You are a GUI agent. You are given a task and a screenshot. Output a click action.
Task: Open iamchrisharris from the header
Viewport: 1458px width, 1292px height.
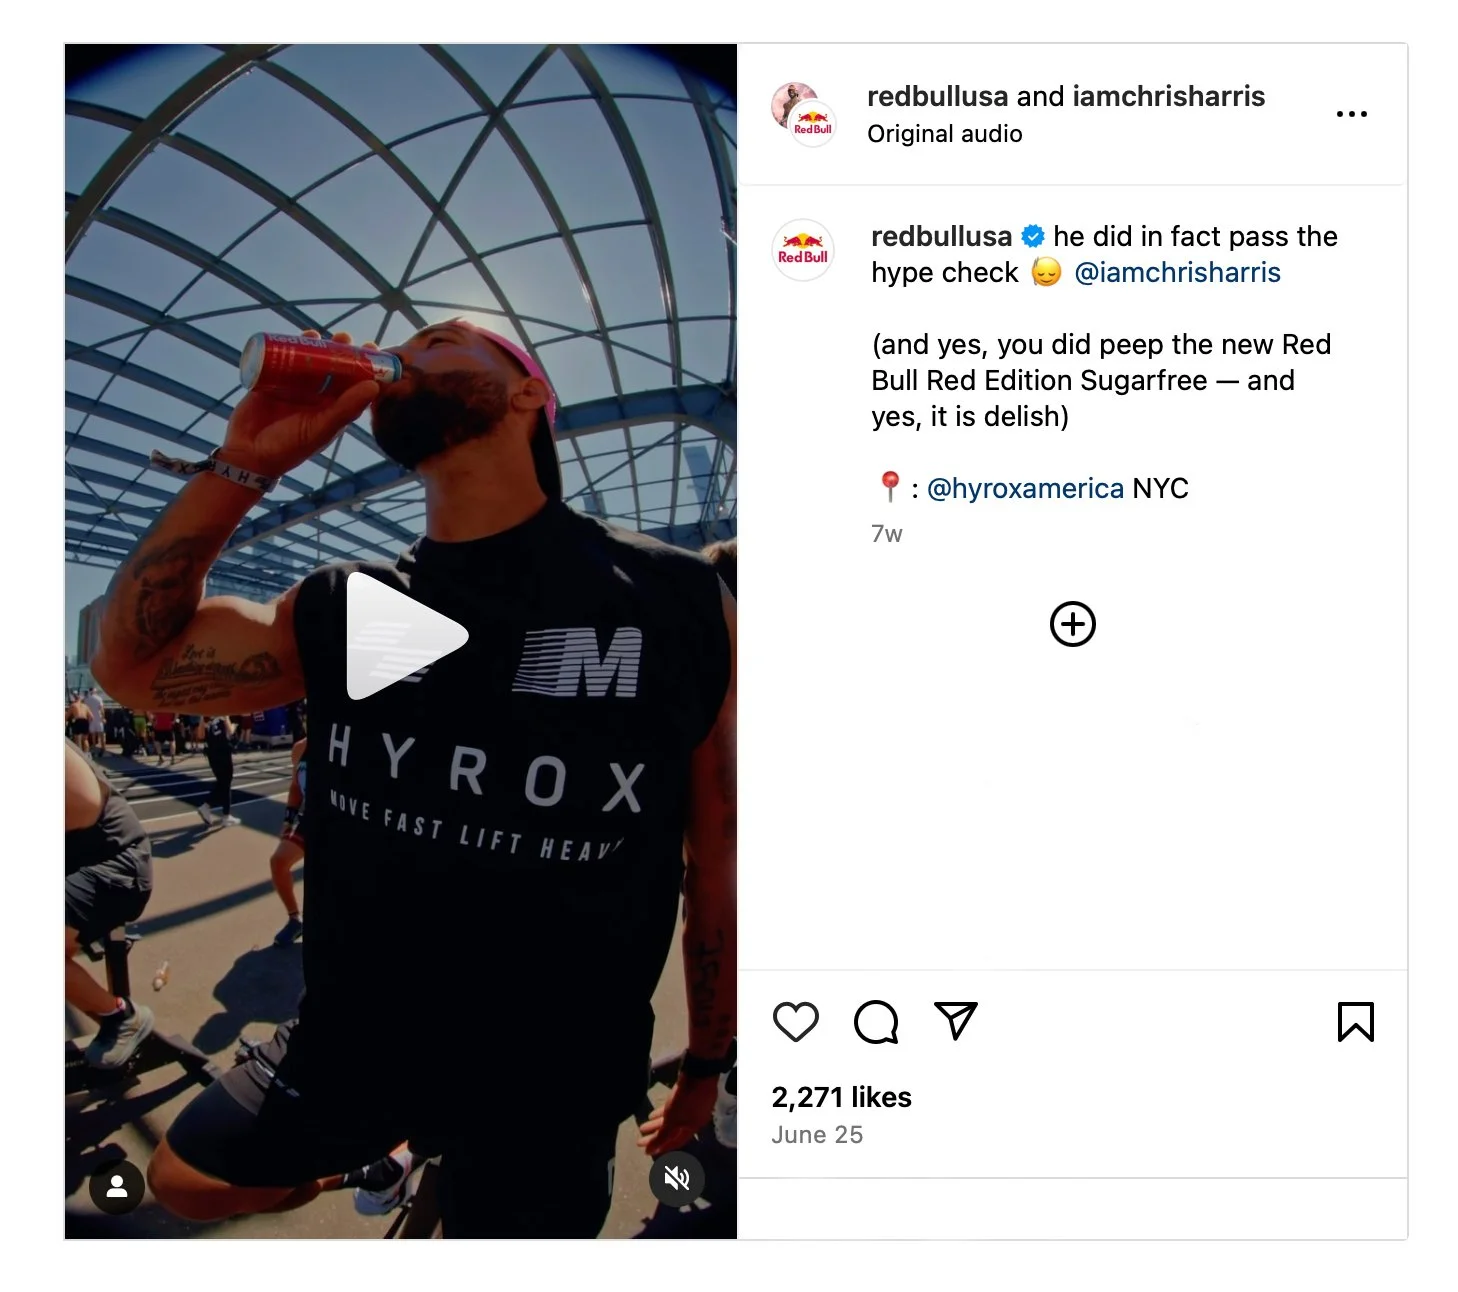pos(1168,96)
